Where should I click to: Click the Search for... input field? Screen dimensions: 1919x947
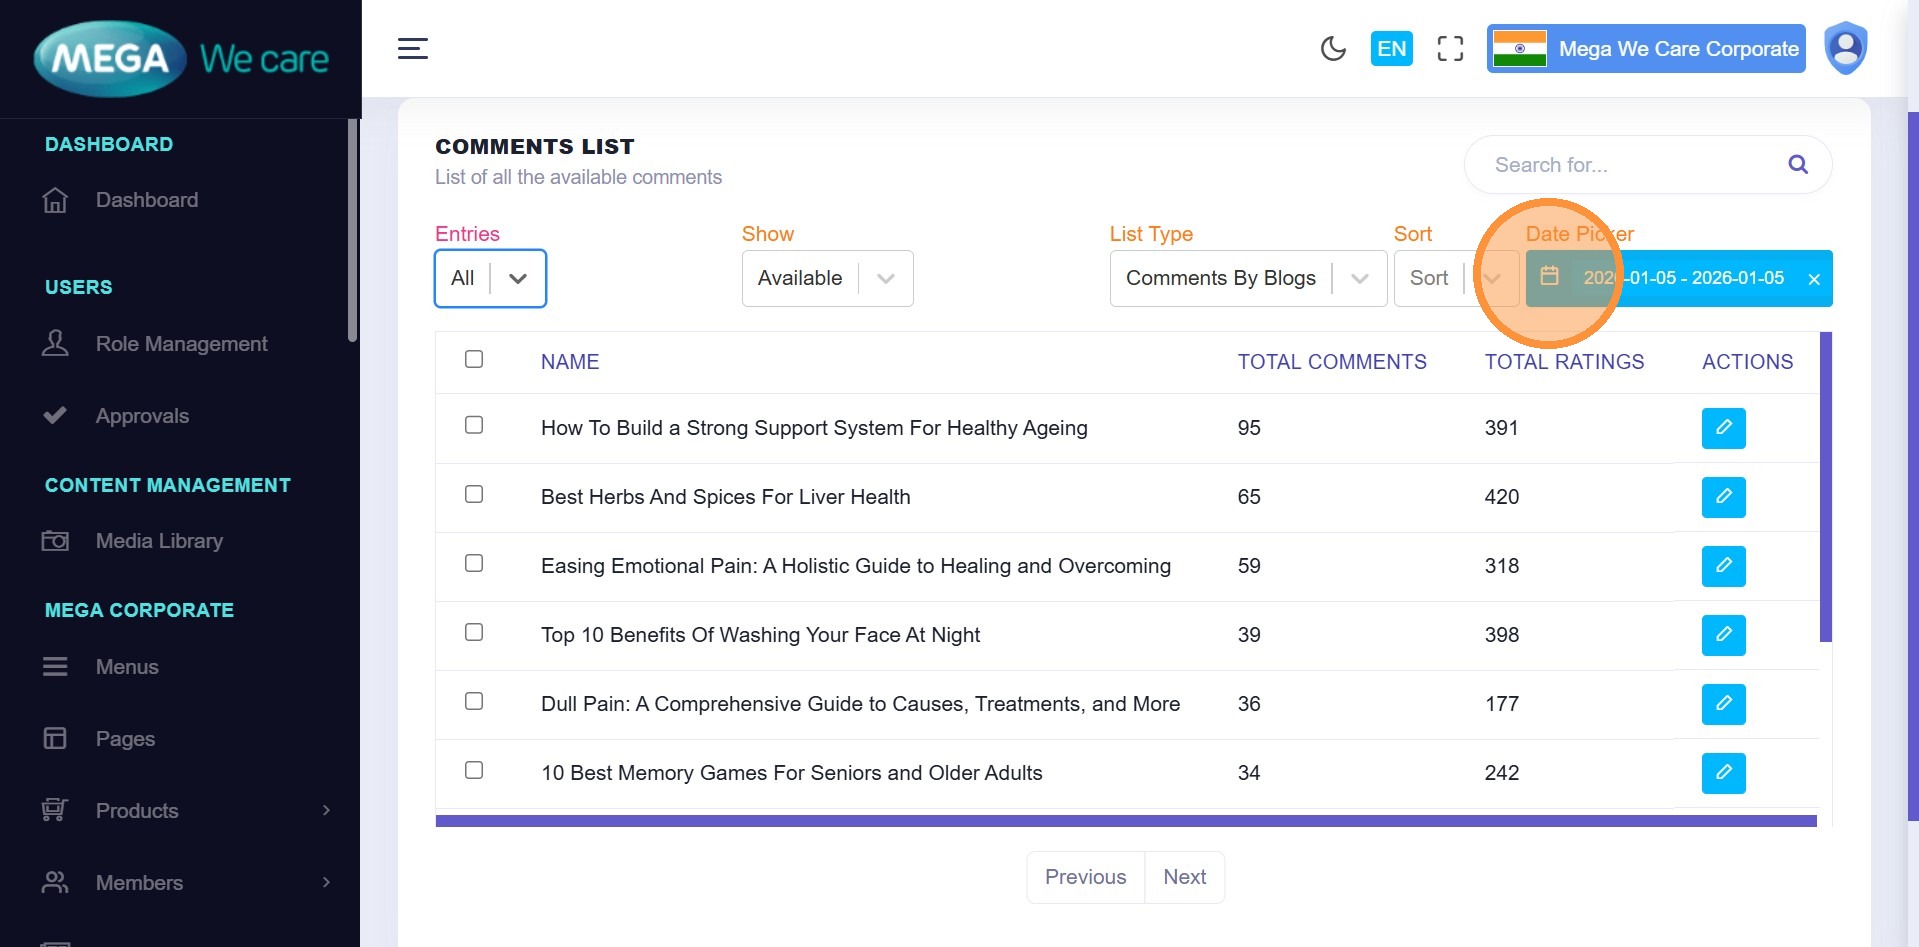pyautogui.click(x=1630, y=165)
